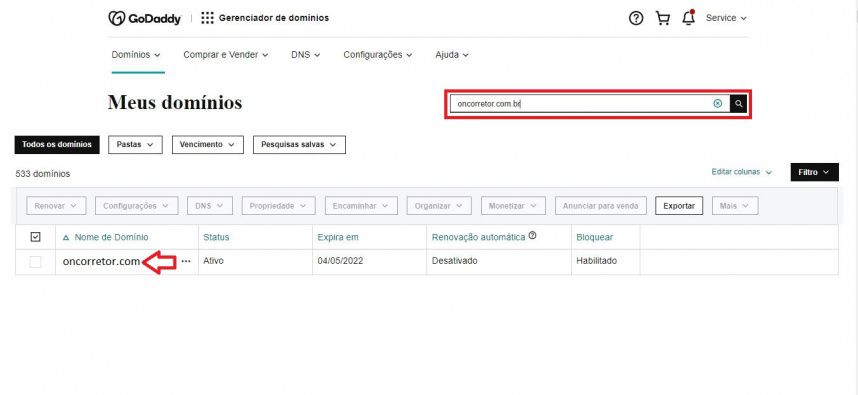Open the Domínios menu

(x=136, y=55)
